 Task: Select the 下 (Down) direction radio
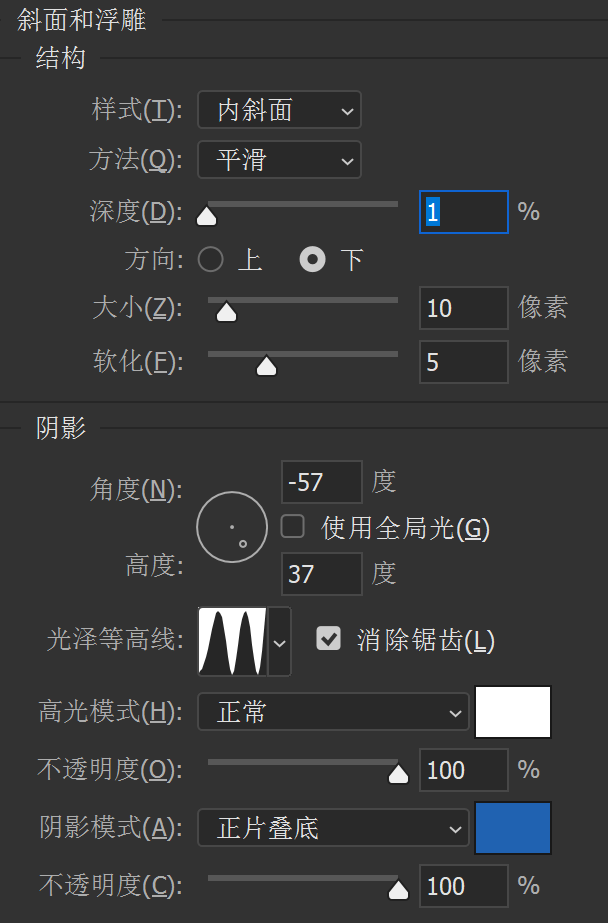pos(314,260)
